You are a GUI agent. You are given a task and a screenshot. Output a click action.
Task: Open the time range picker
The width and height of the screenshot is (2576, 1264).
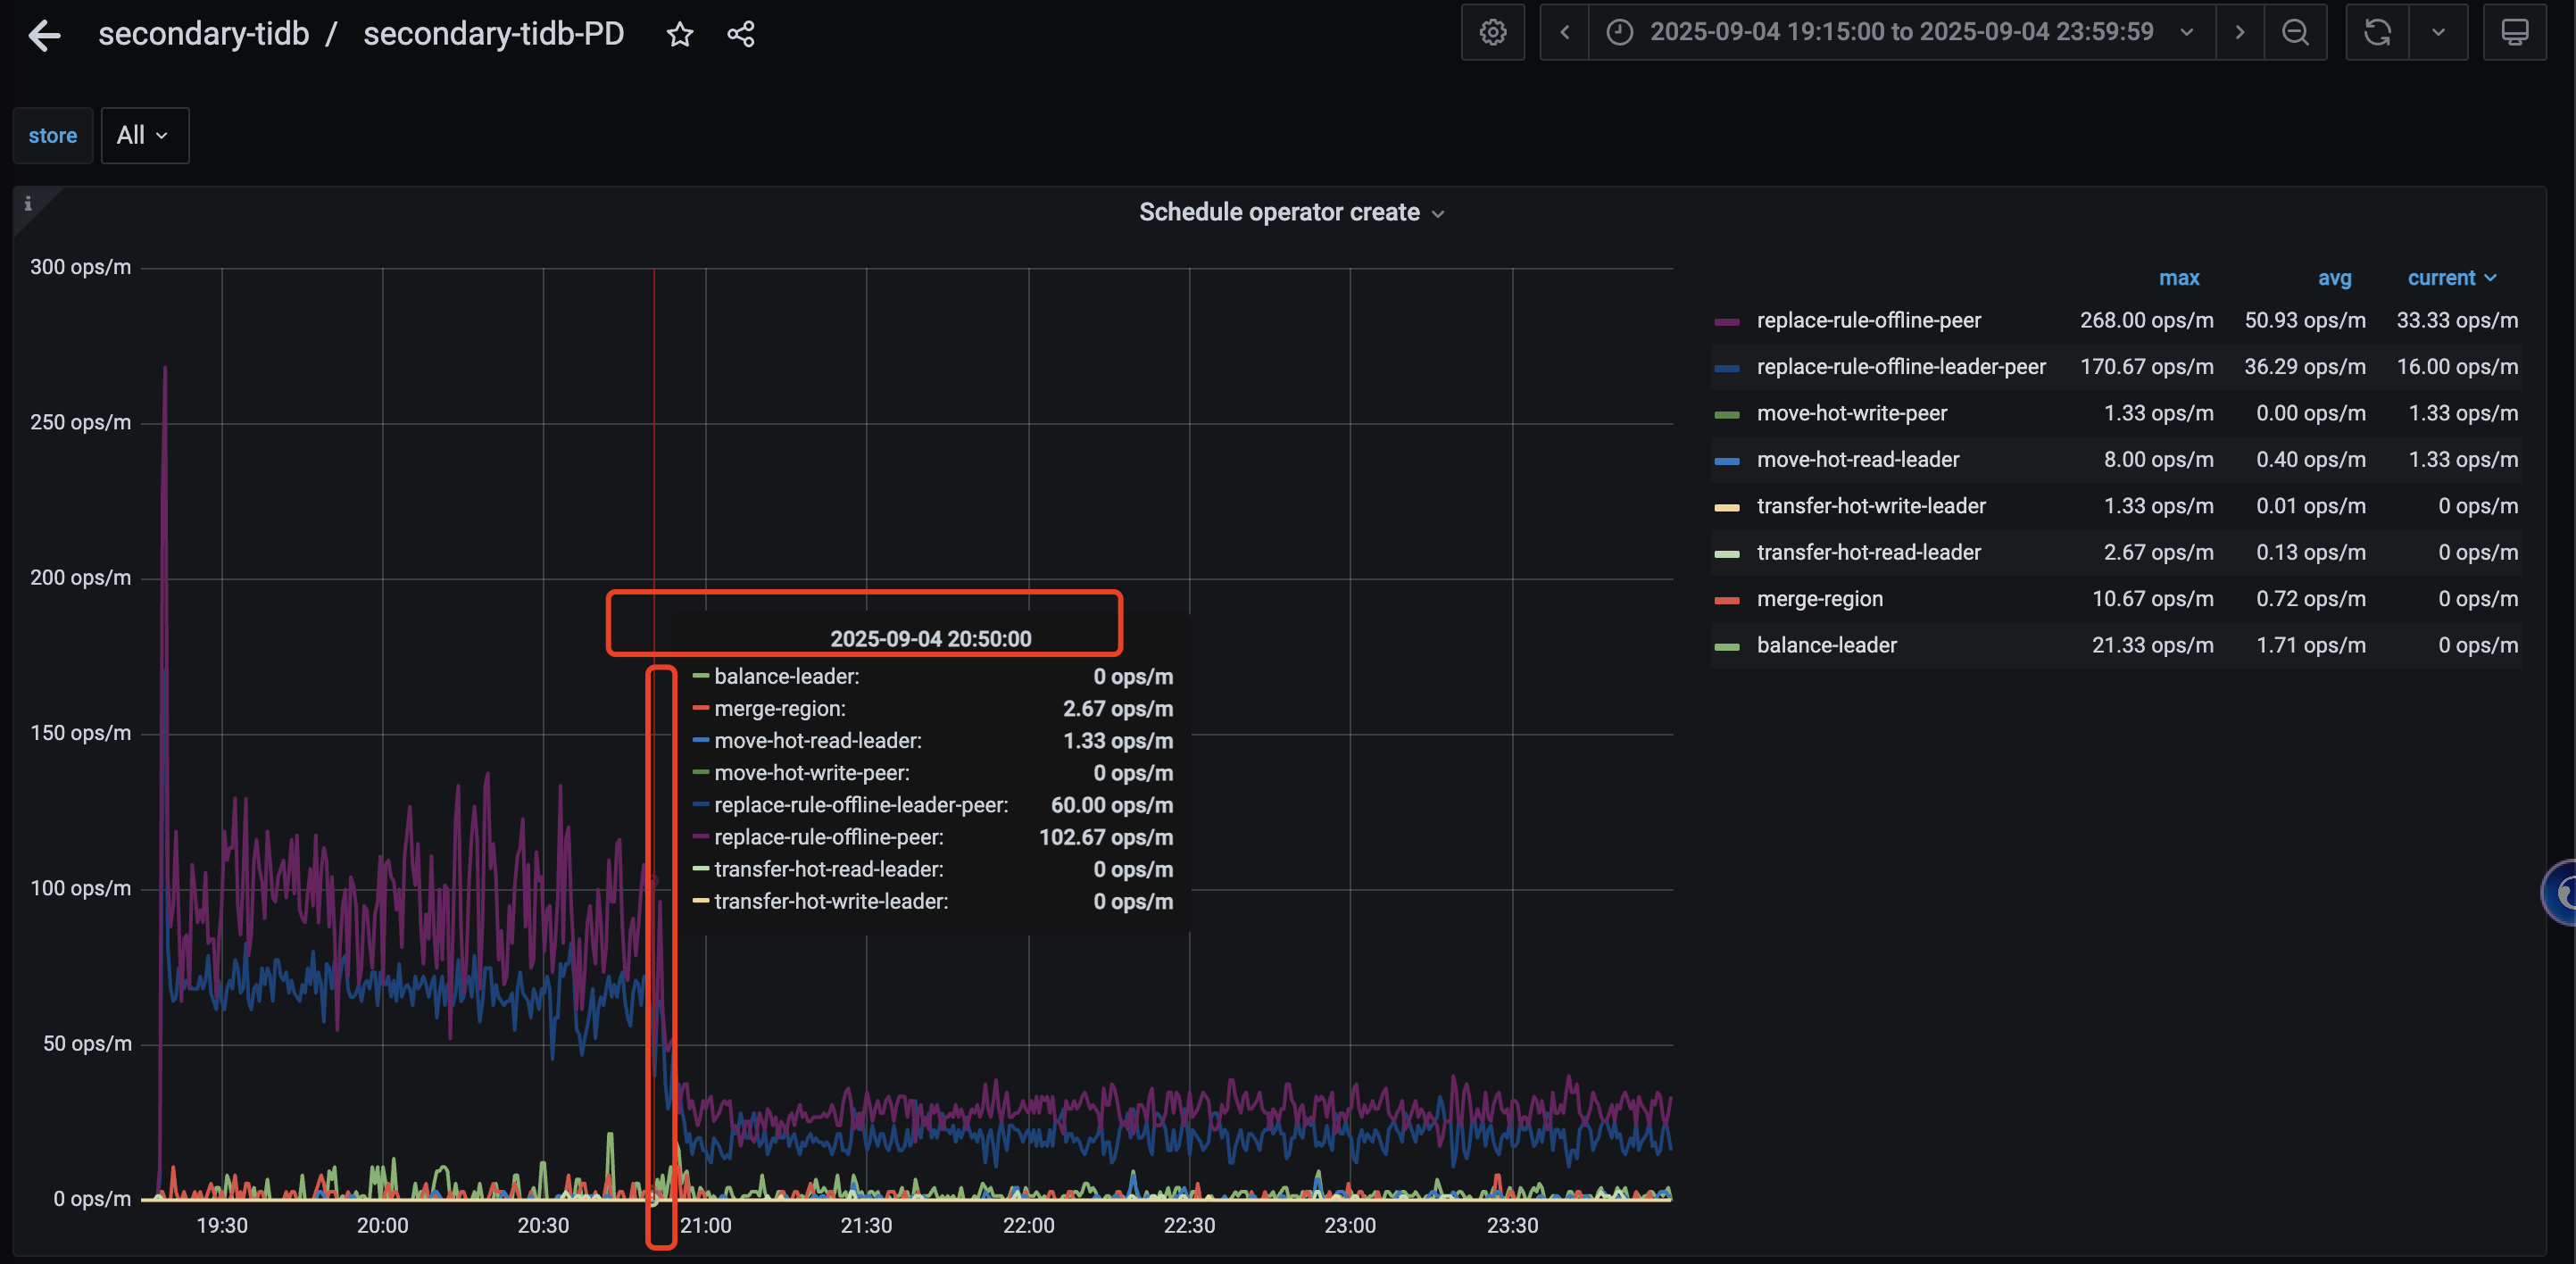tap(1900, 32)
